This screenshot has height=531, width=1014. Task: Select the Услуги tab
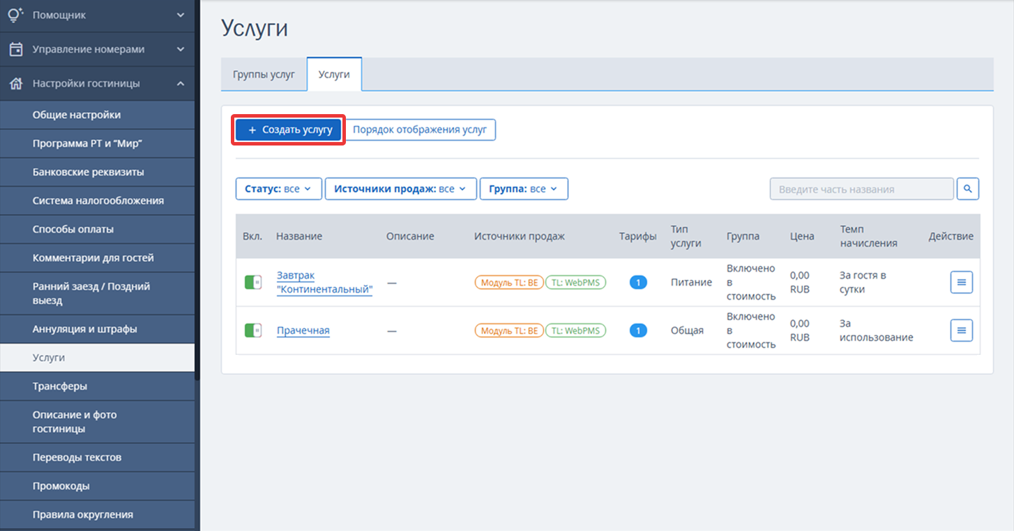click(x=334, y=74)
